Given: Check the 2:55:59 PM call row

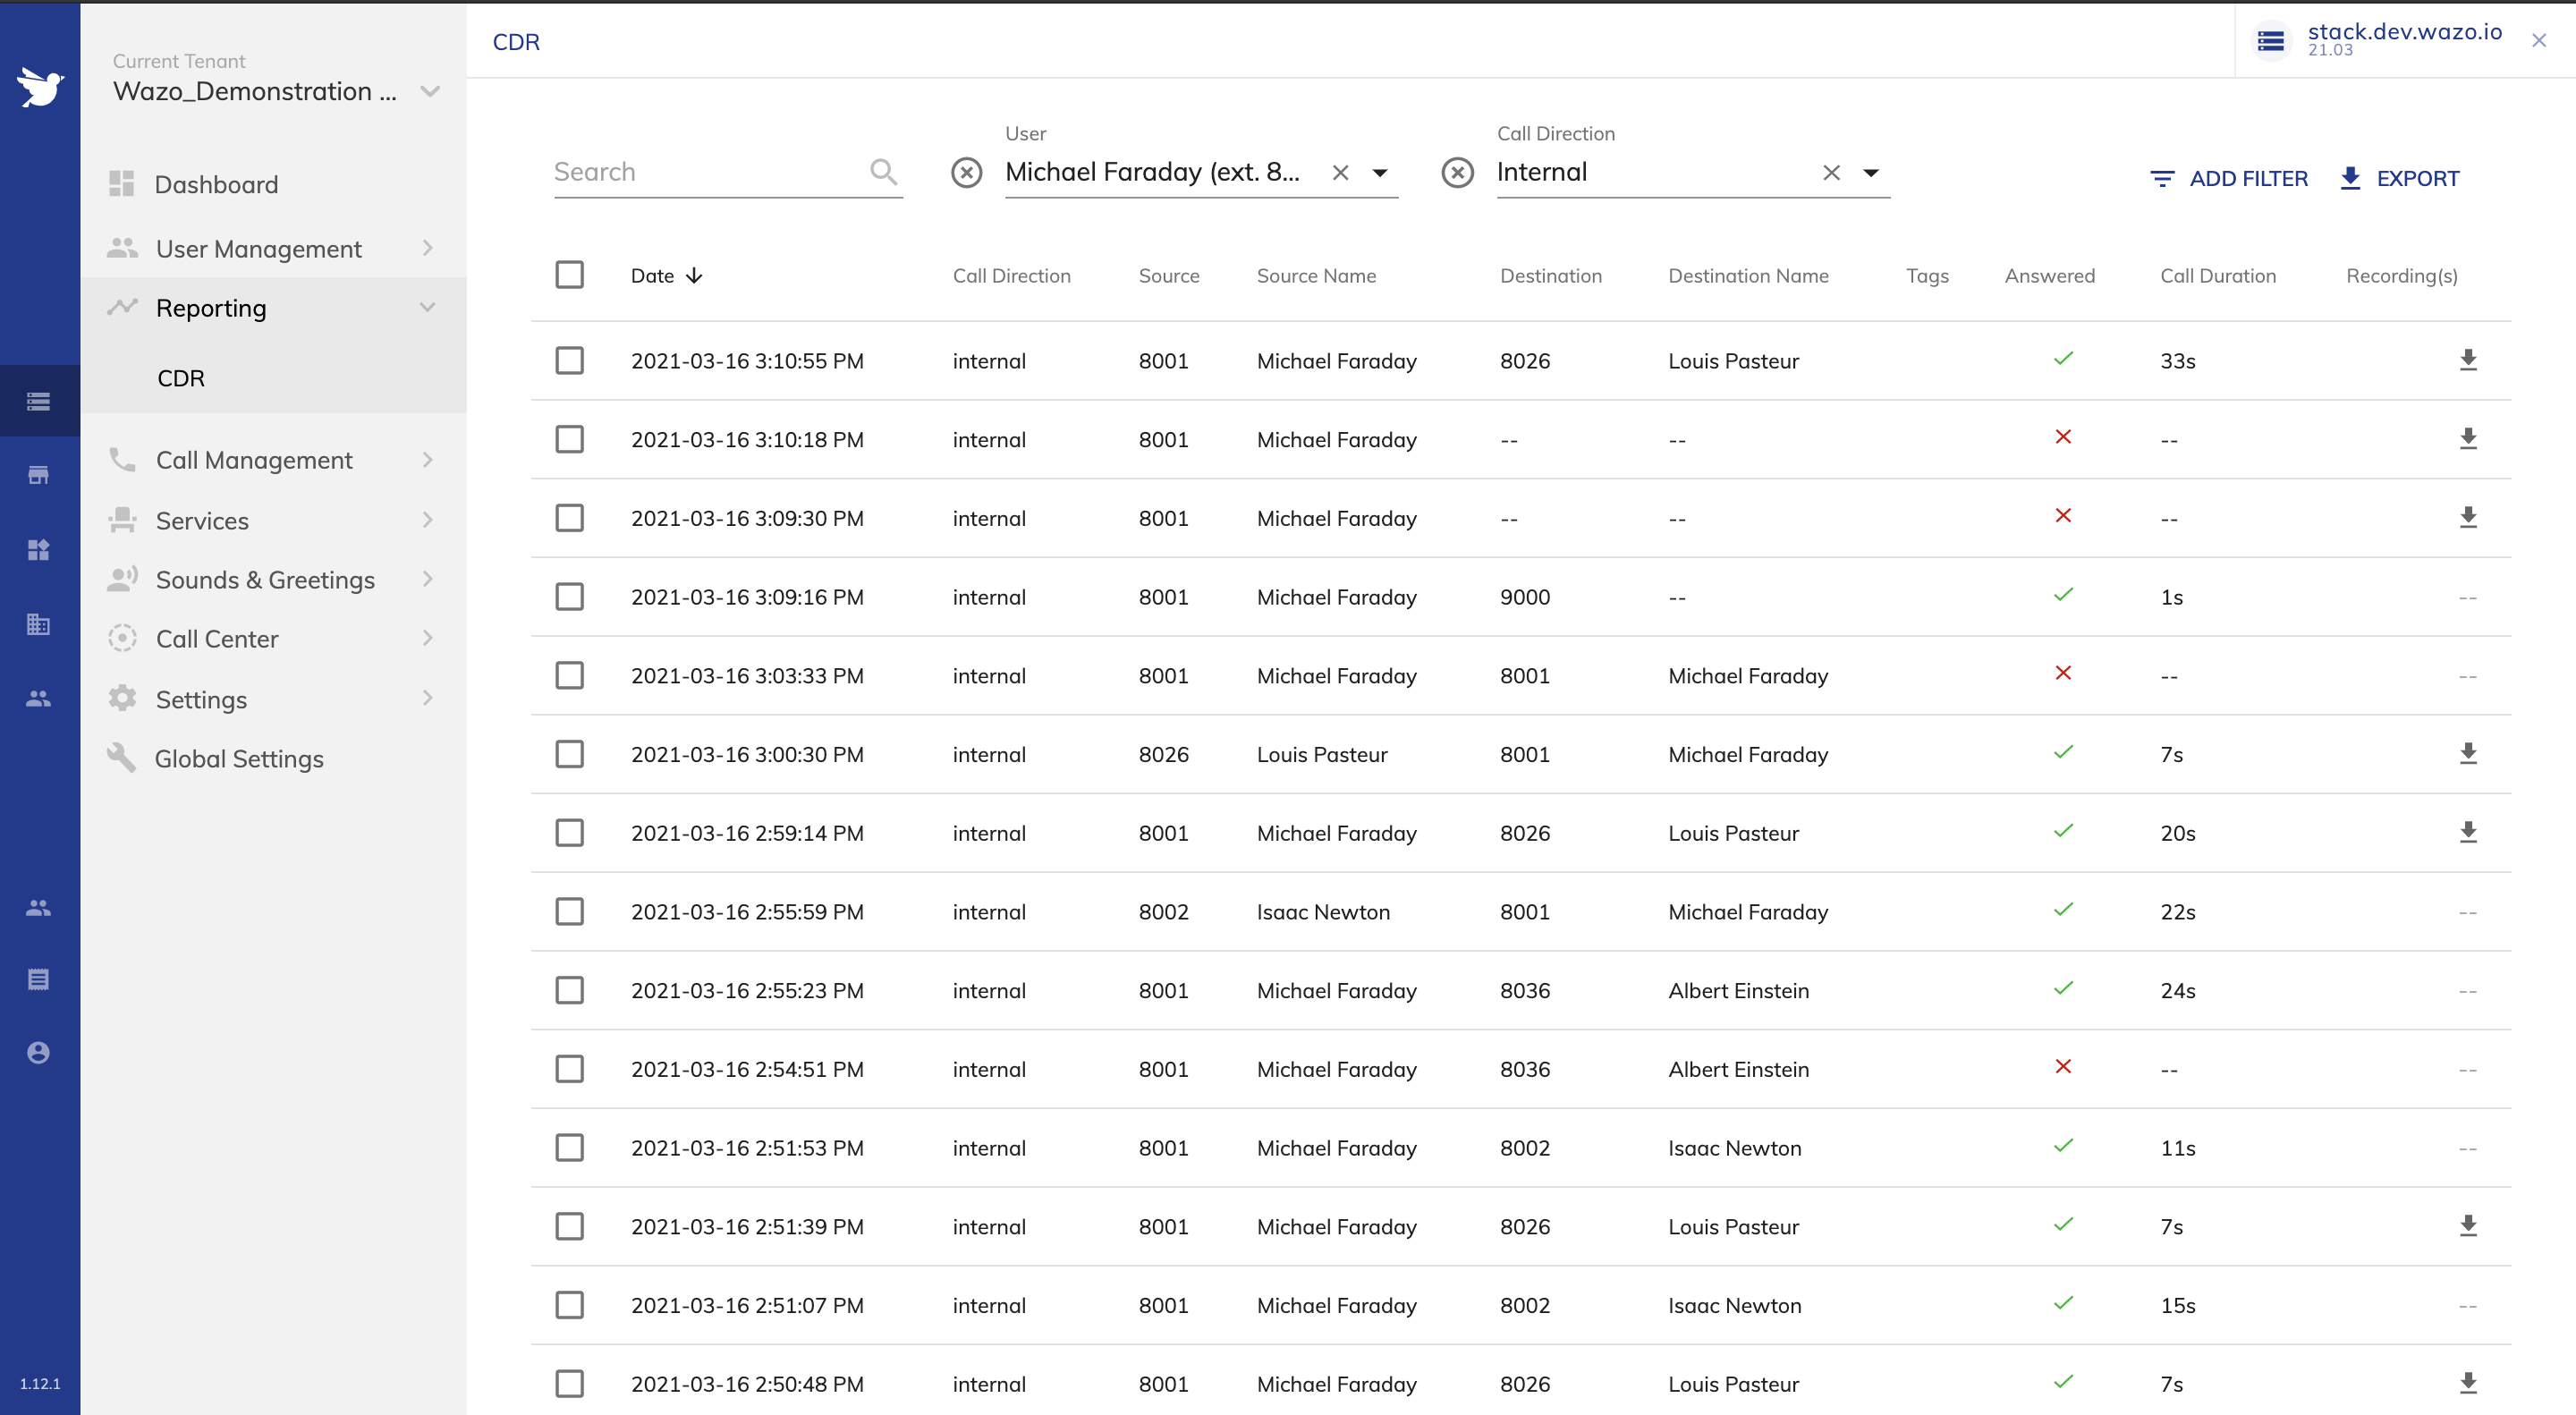Looking at the screenshot, I should [569, 912].
